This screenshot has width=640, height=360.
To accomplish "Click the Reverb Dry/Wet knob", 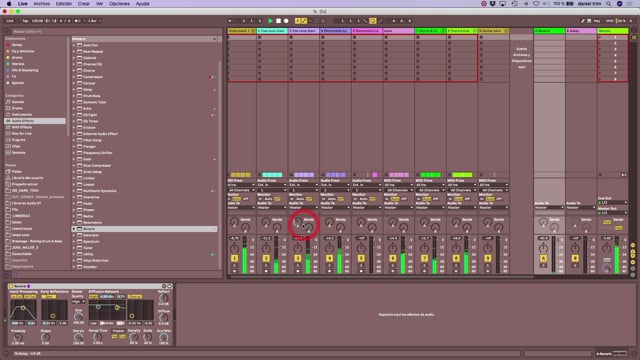I will [164, 338].
